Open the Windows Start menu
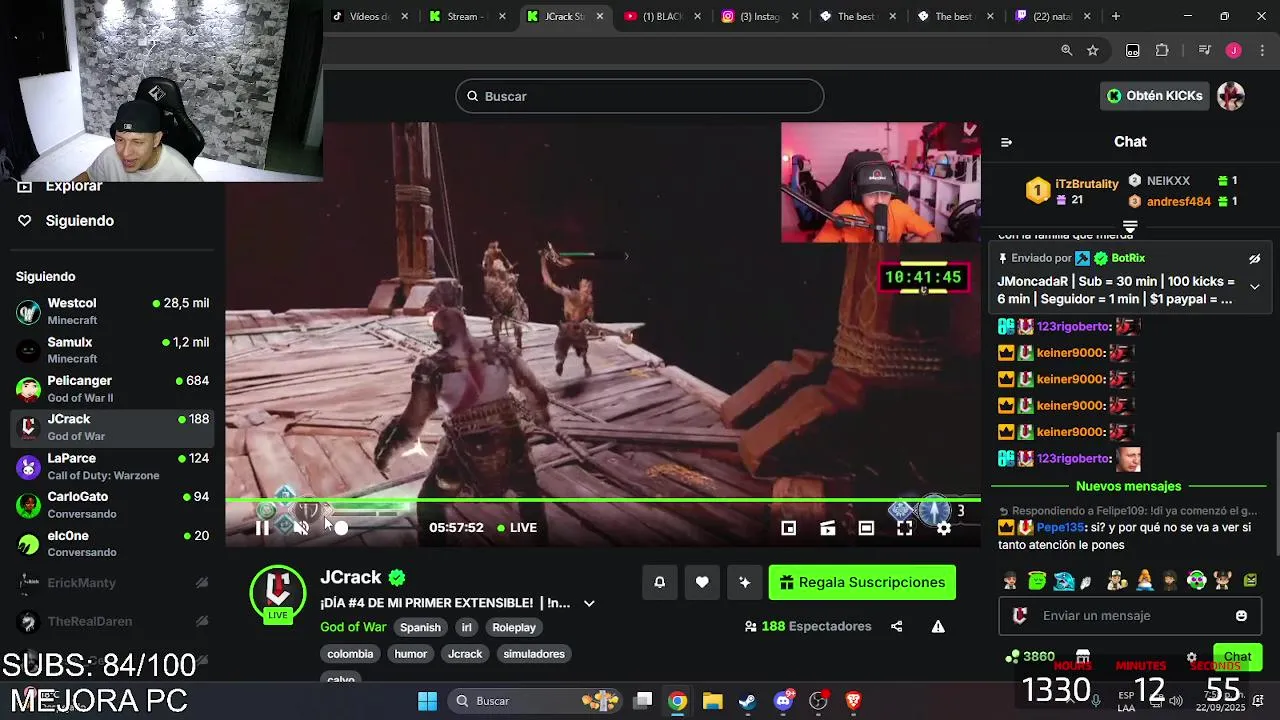The height and width of the screenshot is (720, 1280). pos(427,701)
